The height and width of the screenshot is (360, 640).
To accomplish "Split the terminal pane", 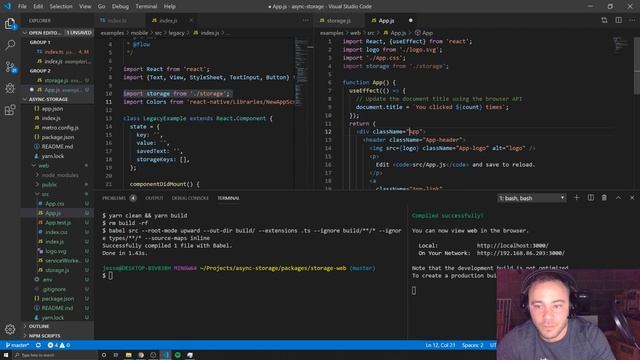I will coord(591,198).
